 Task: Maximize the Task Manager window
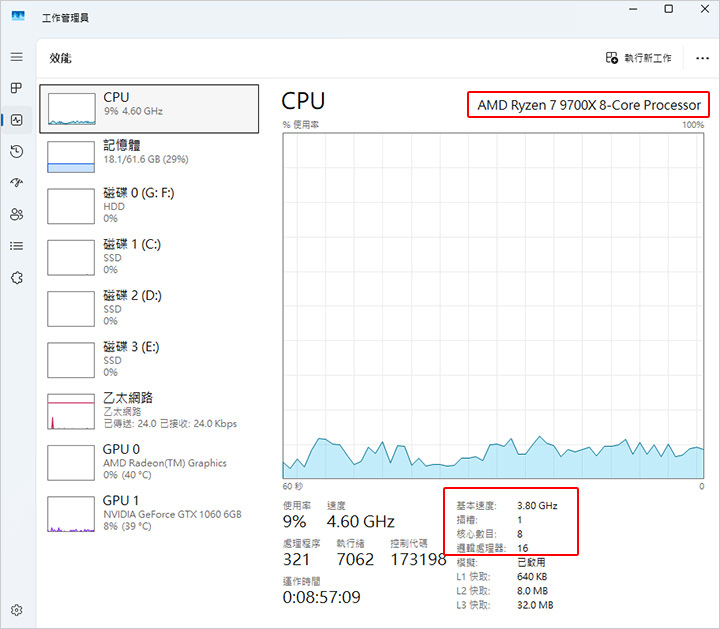669,9
